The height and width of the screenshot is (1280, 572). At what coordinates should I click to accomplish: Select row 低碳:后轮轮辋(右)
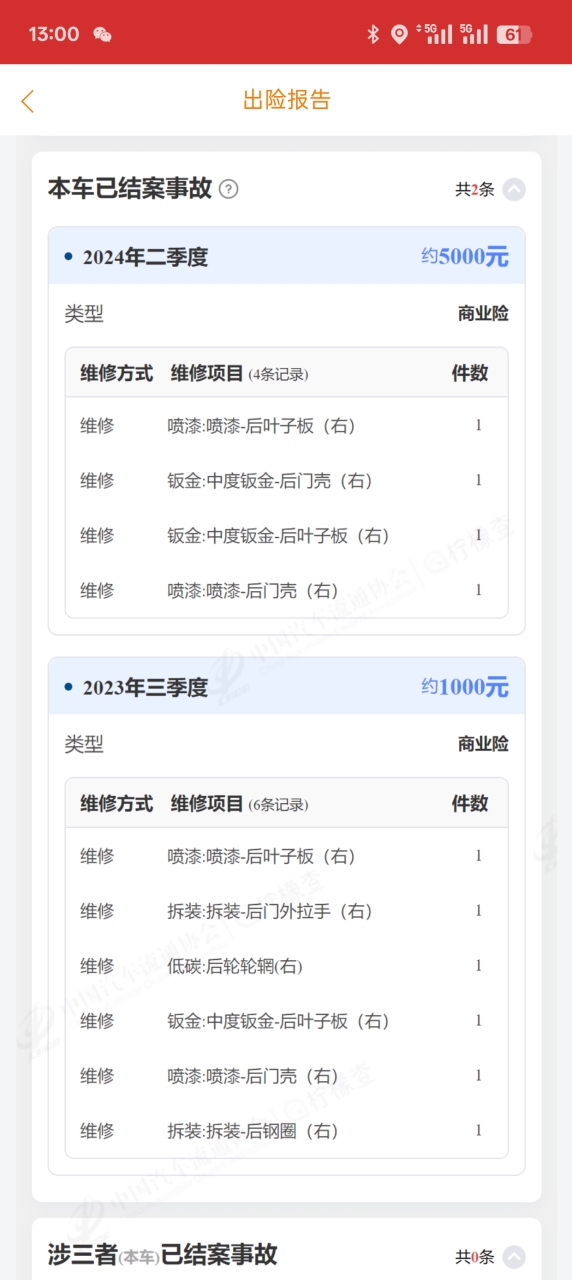click(x=286, y=966)
